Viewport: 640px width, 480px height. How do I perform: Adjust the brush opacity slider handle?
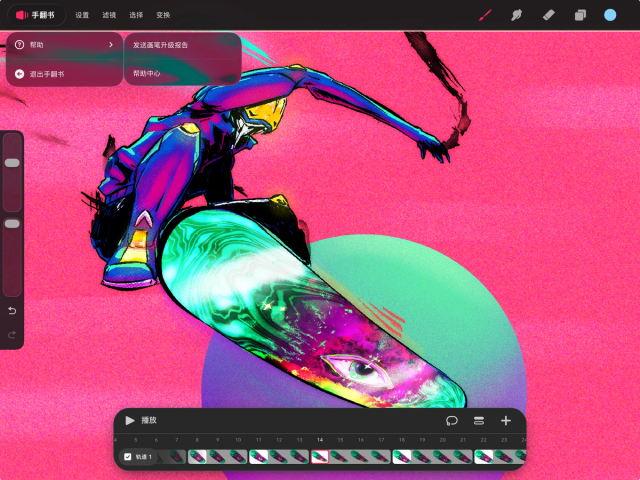click(12, 224)
